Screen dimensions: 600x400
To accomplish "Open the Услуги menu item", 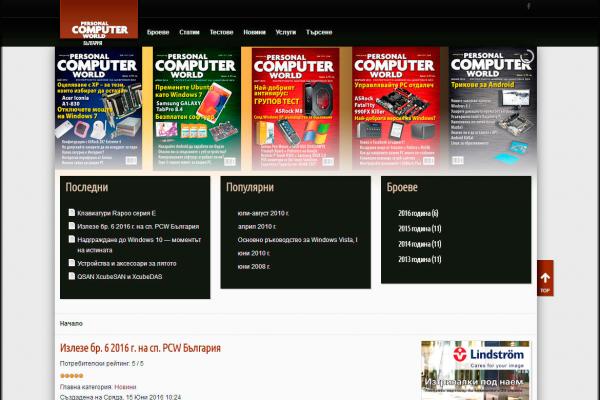I will coord(286,32).
